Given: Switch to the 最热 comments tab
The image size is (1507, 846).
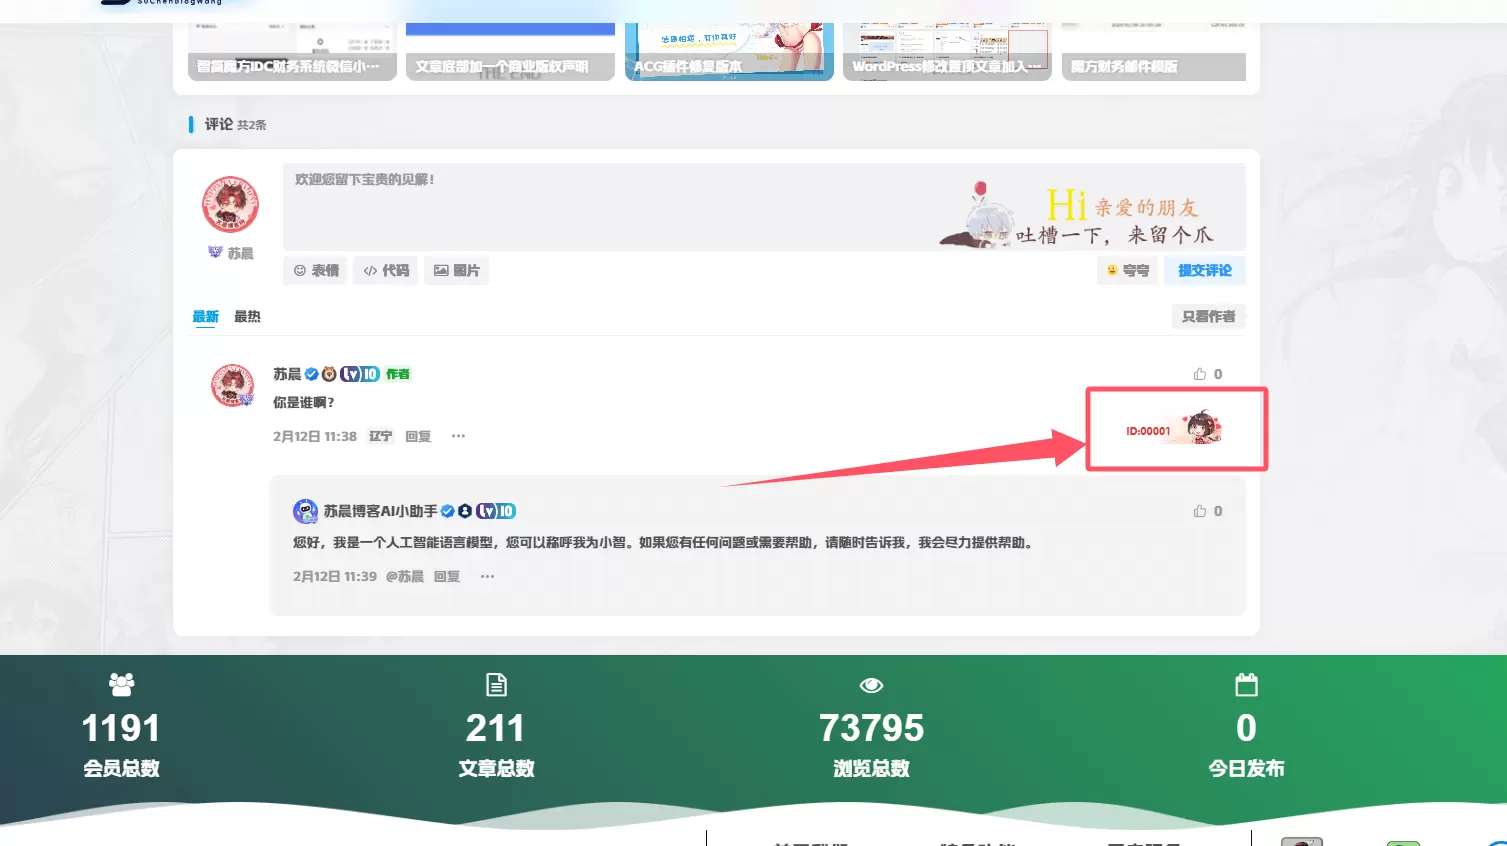Looking at the screenshot, I should point(247,316).
